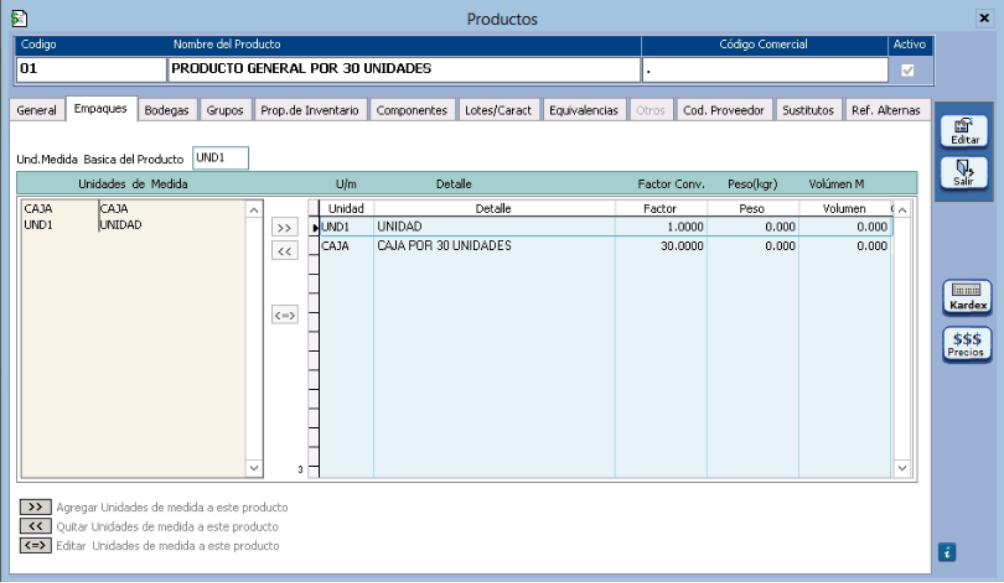This screenshot has width=1004, height=583.
Task: Click the Unidad column header
Action: click(346, 209)
